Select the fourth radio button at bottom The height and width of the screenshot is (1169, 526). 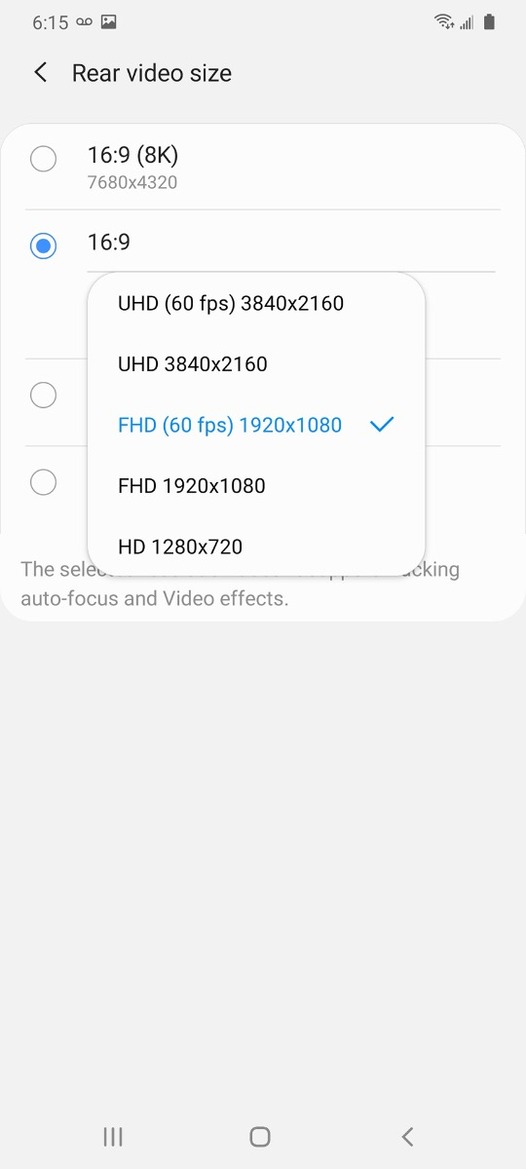[x=43, y=482]
